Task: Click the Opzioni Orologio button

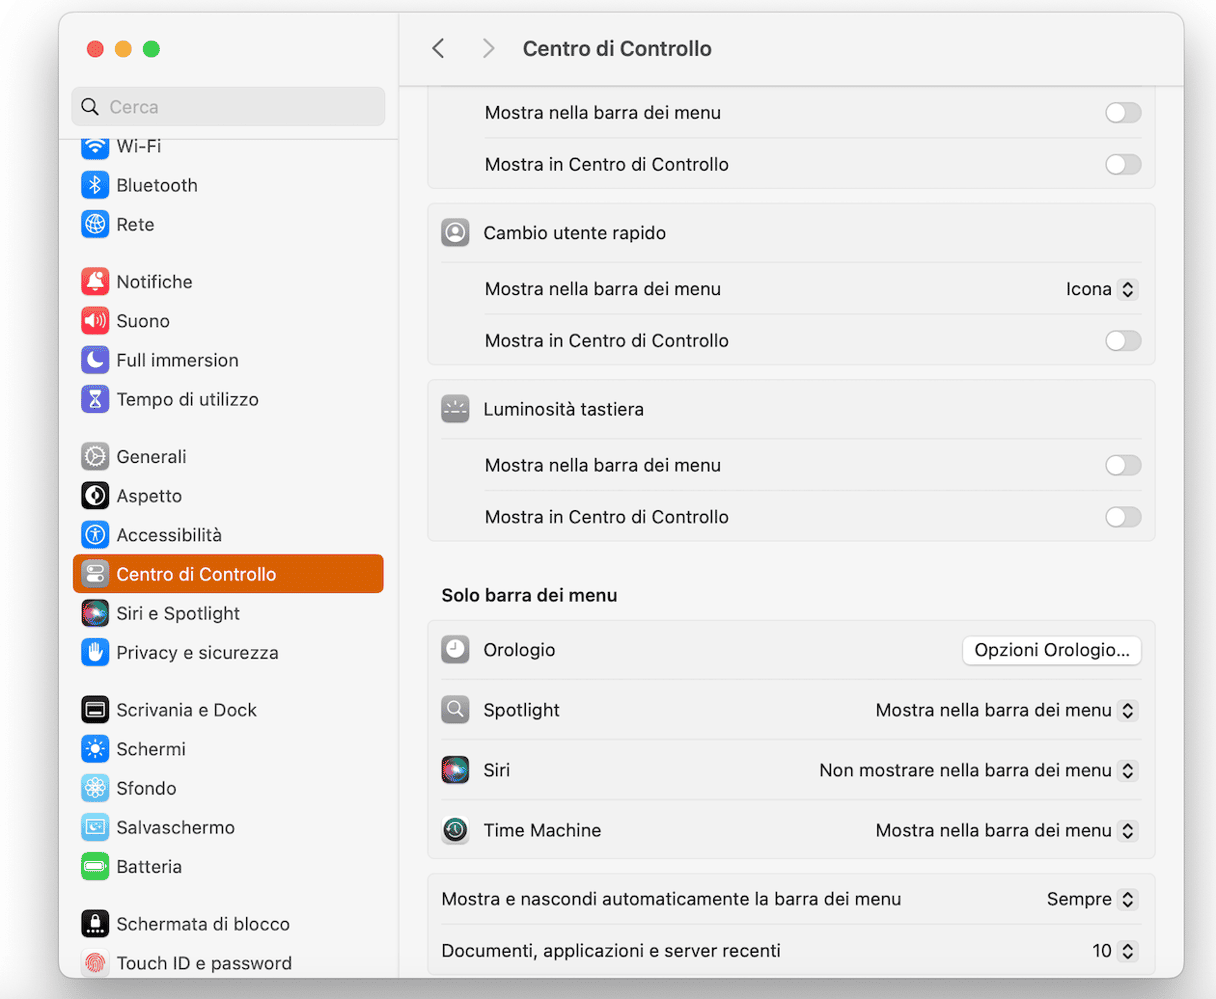Action: [x=1051, y=650]
